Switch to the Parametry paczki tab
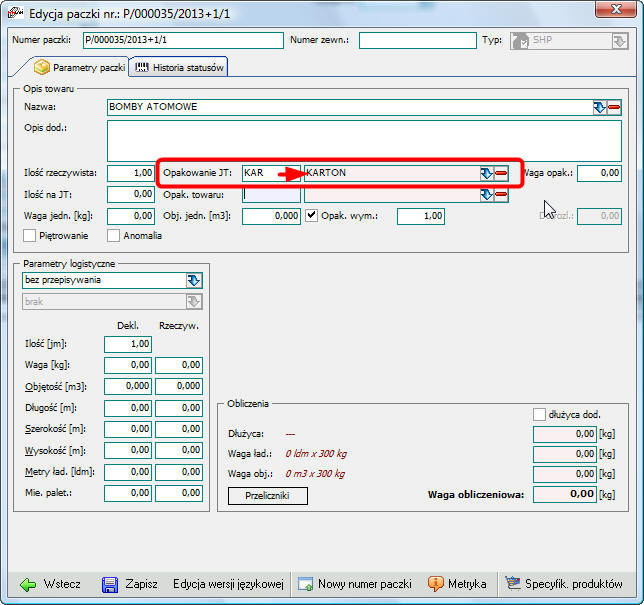The image size is (644, 605). (80, 67)
